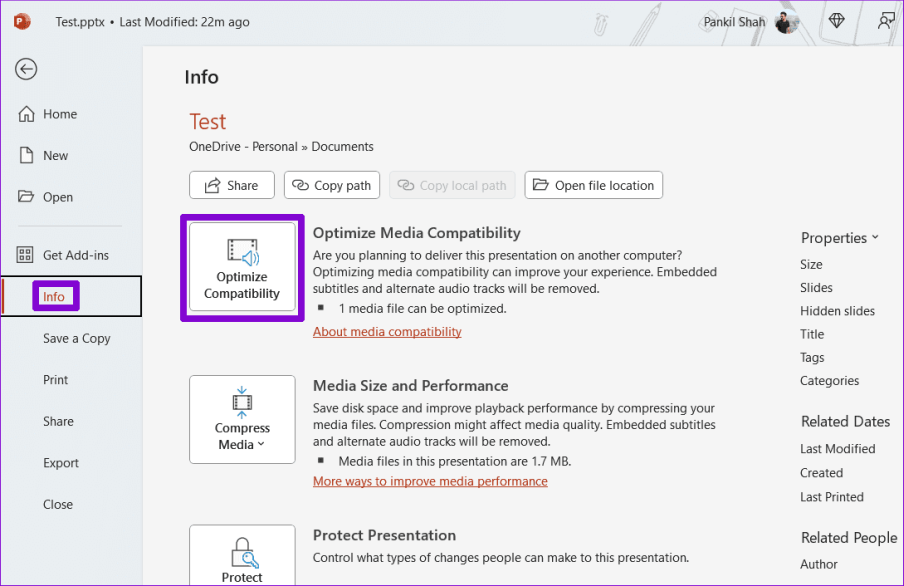
Task: Click the Protect Presentation lock icon
Action: (242, 552)
